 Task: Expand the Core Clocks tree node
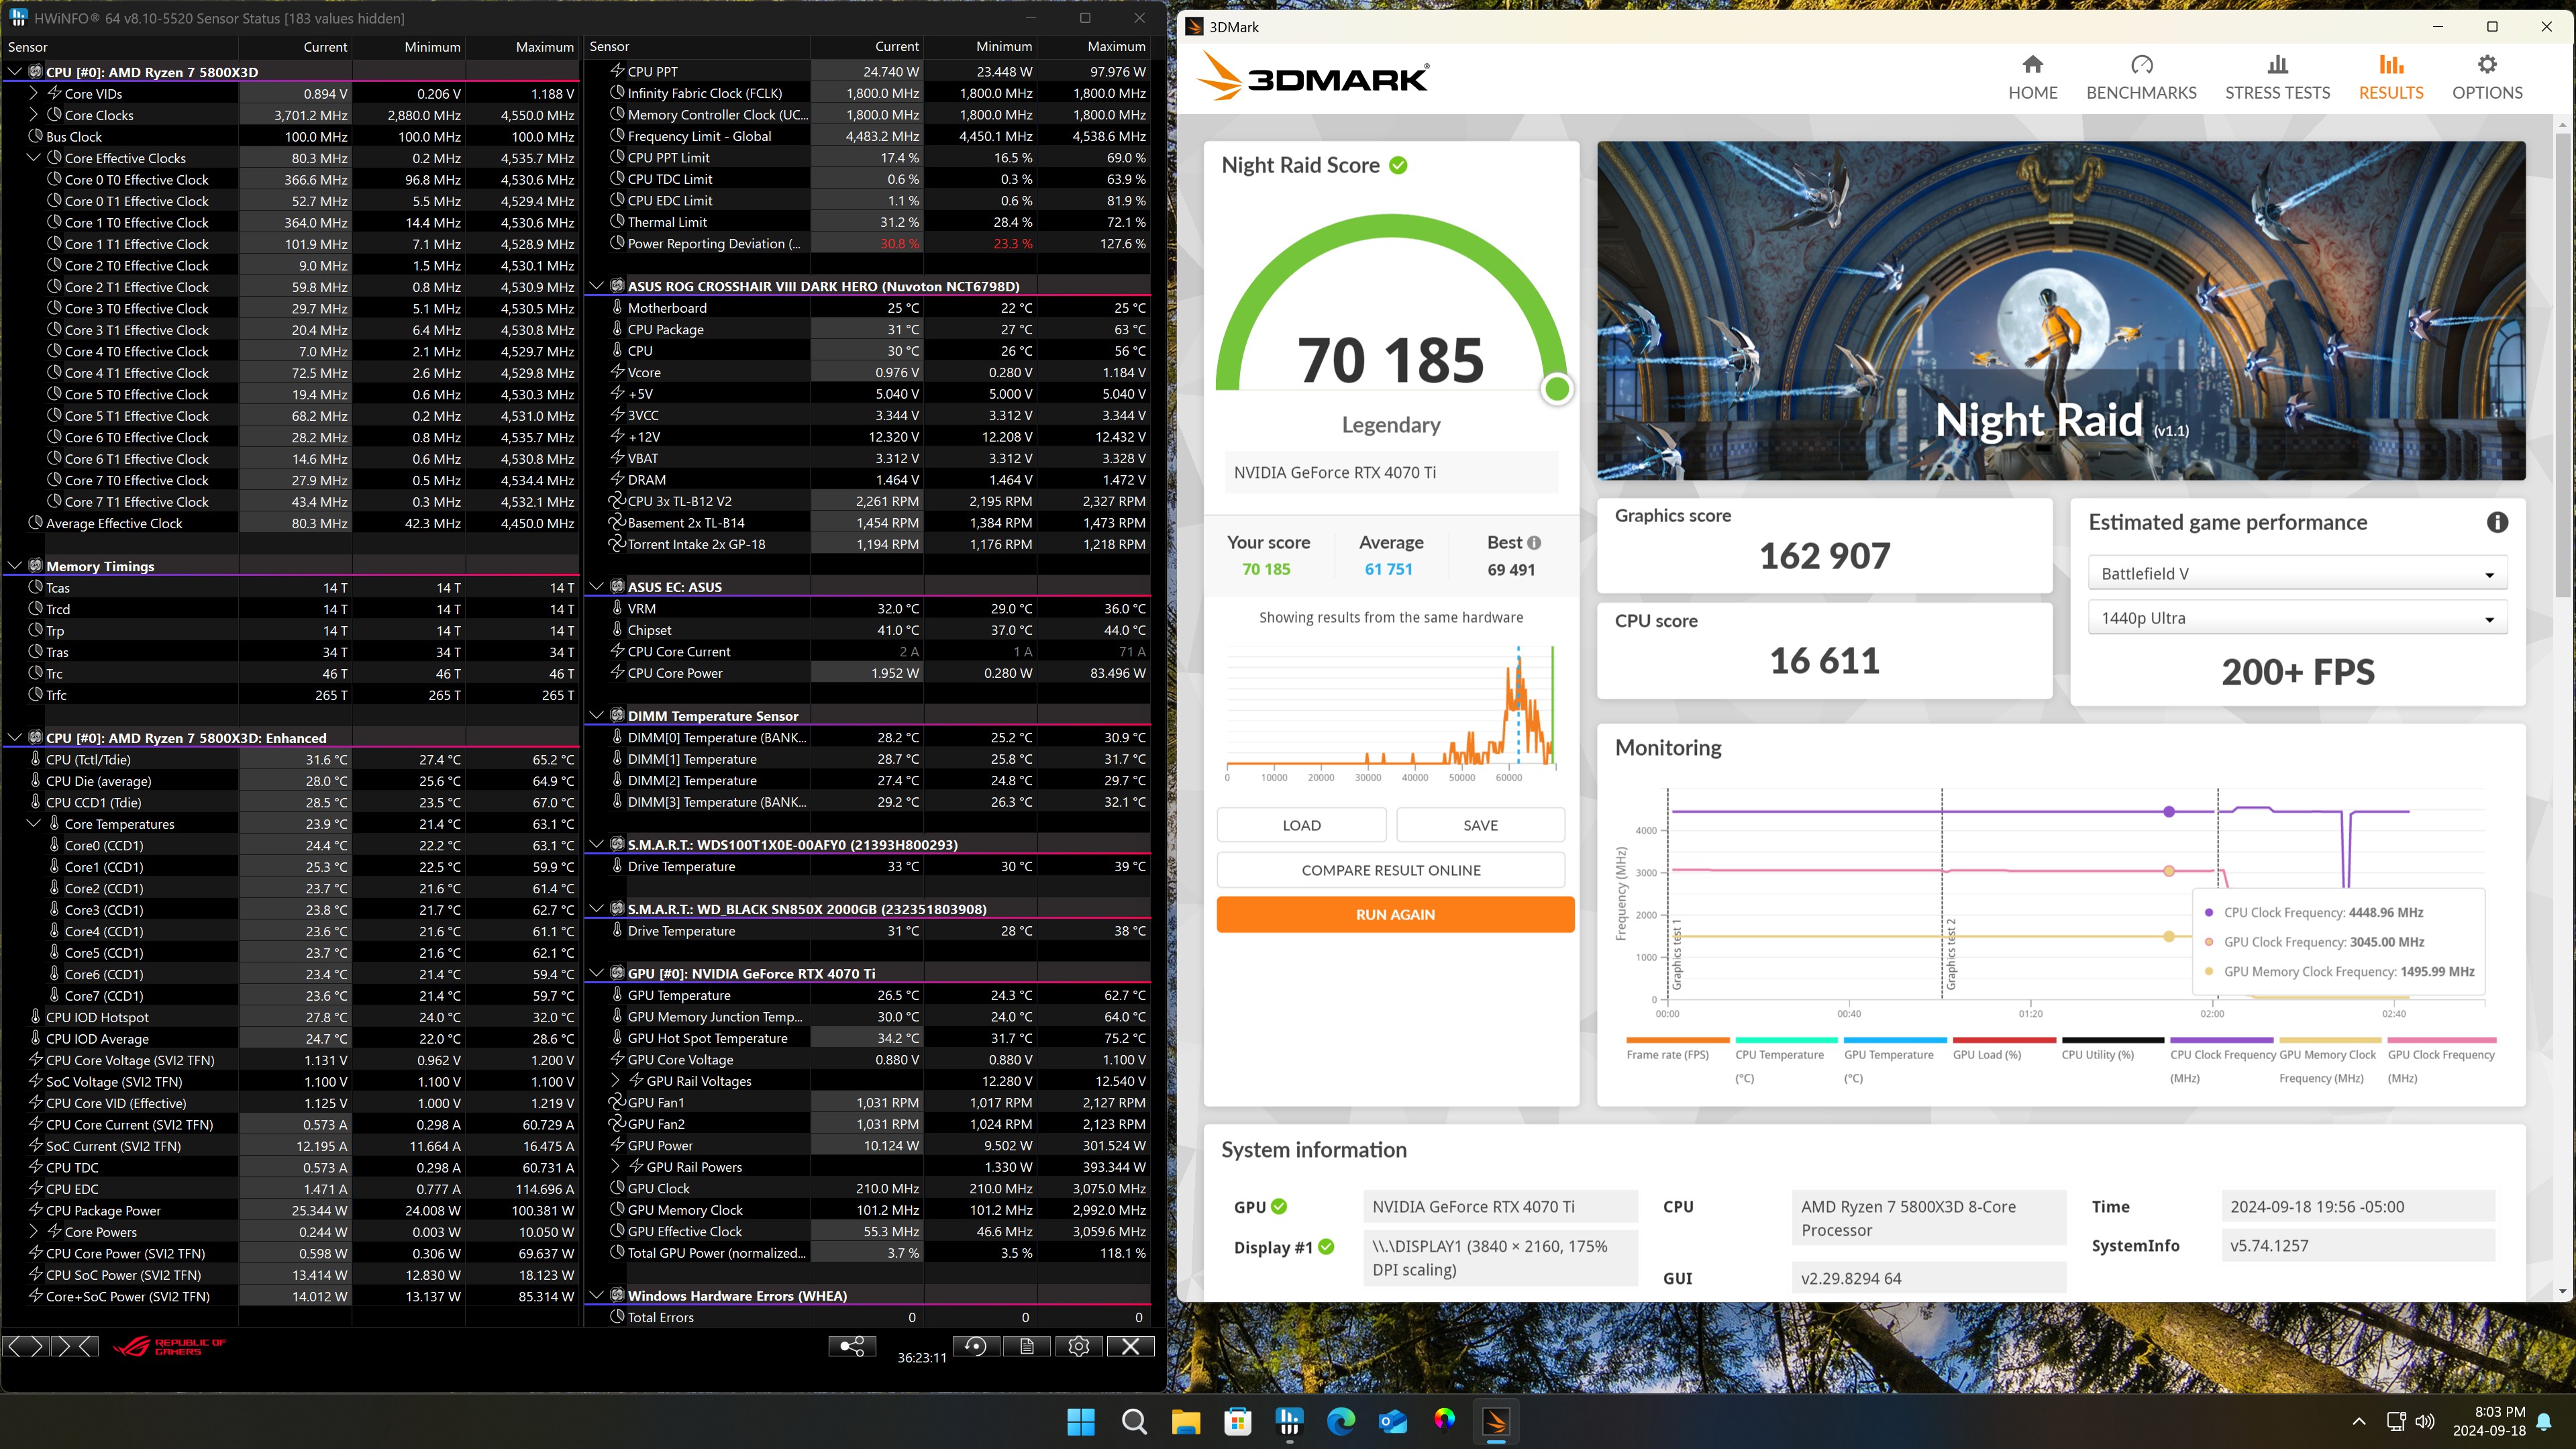click(34, 114)
